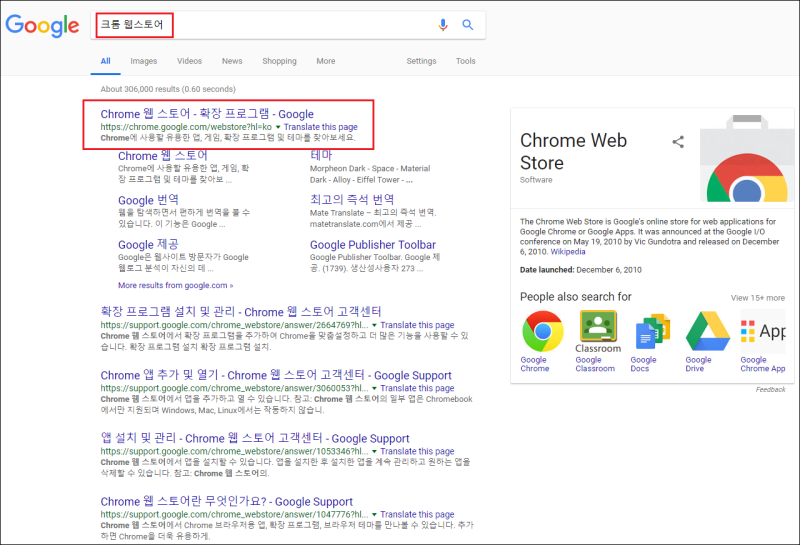The image size is (800, 545).
Task: Open the 테마 sitelink
Action: pos(321,156)
